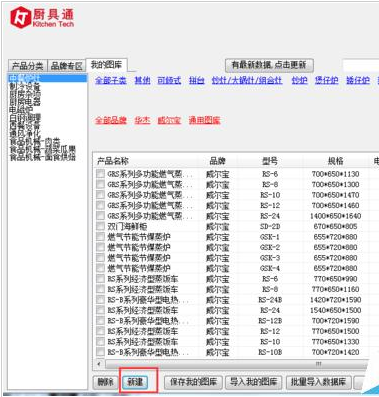The image size is (379, 397).
Task: Open the 可倾式 subcategory link
Action: point(169,80)
